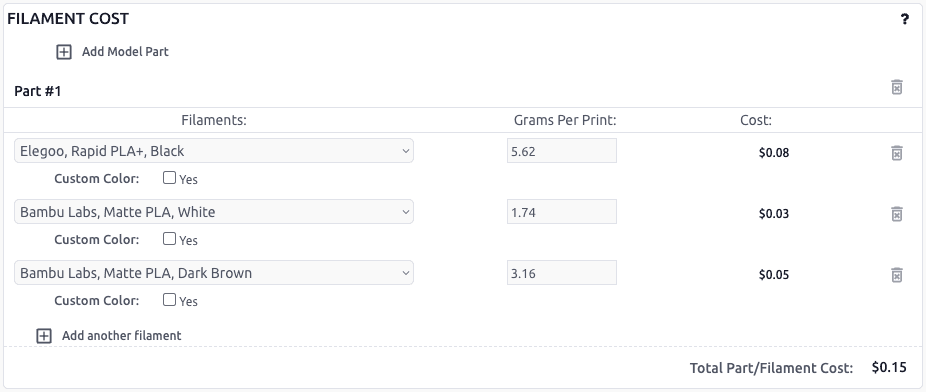Delete Part #1 using its trash icon

[896, 87]
